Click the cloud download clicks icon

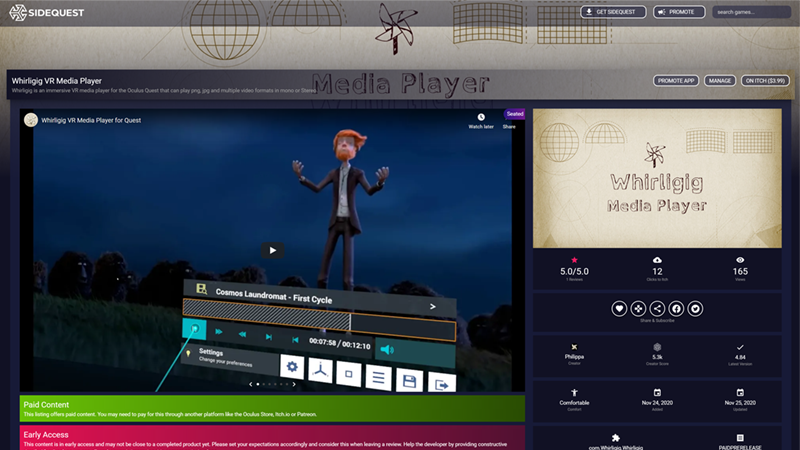click(657, 260)
